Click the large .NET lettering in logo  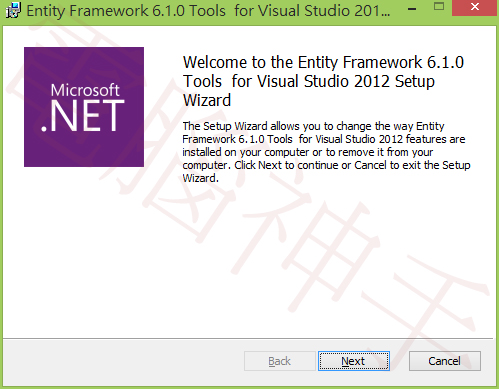[83, 116]
